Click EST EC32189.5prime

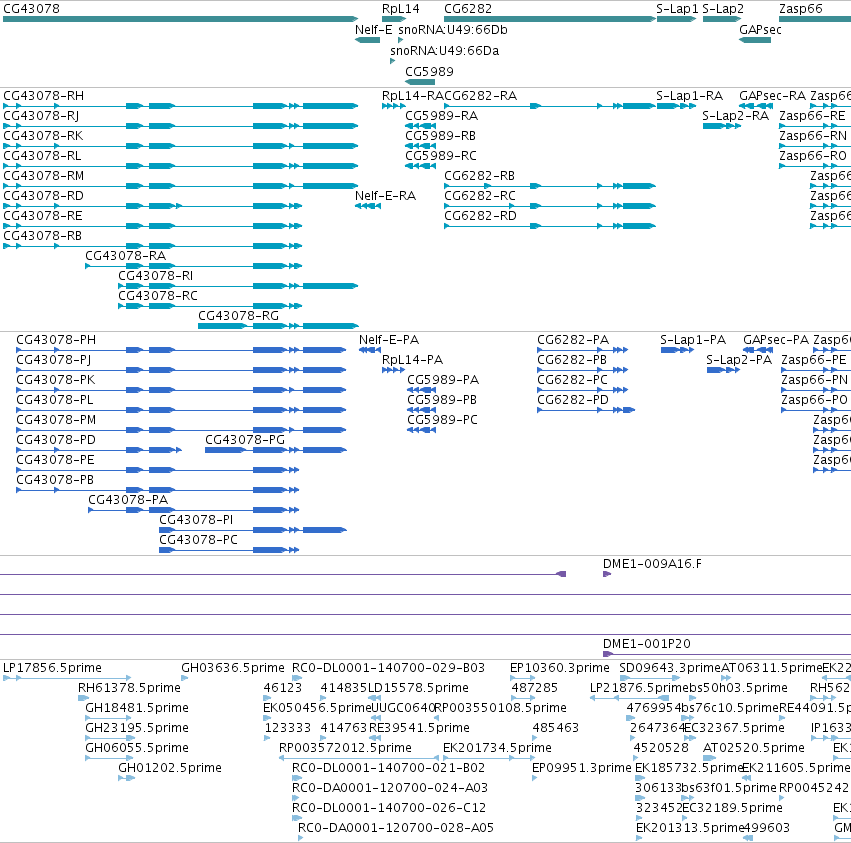pyautogui.click(x=732, y=808)
